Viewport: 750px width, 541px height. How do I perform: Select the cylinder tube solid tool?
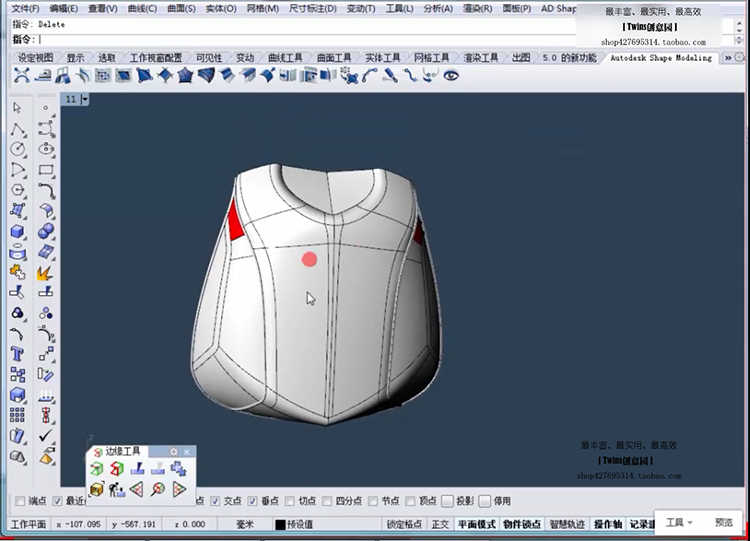[18, 252]
